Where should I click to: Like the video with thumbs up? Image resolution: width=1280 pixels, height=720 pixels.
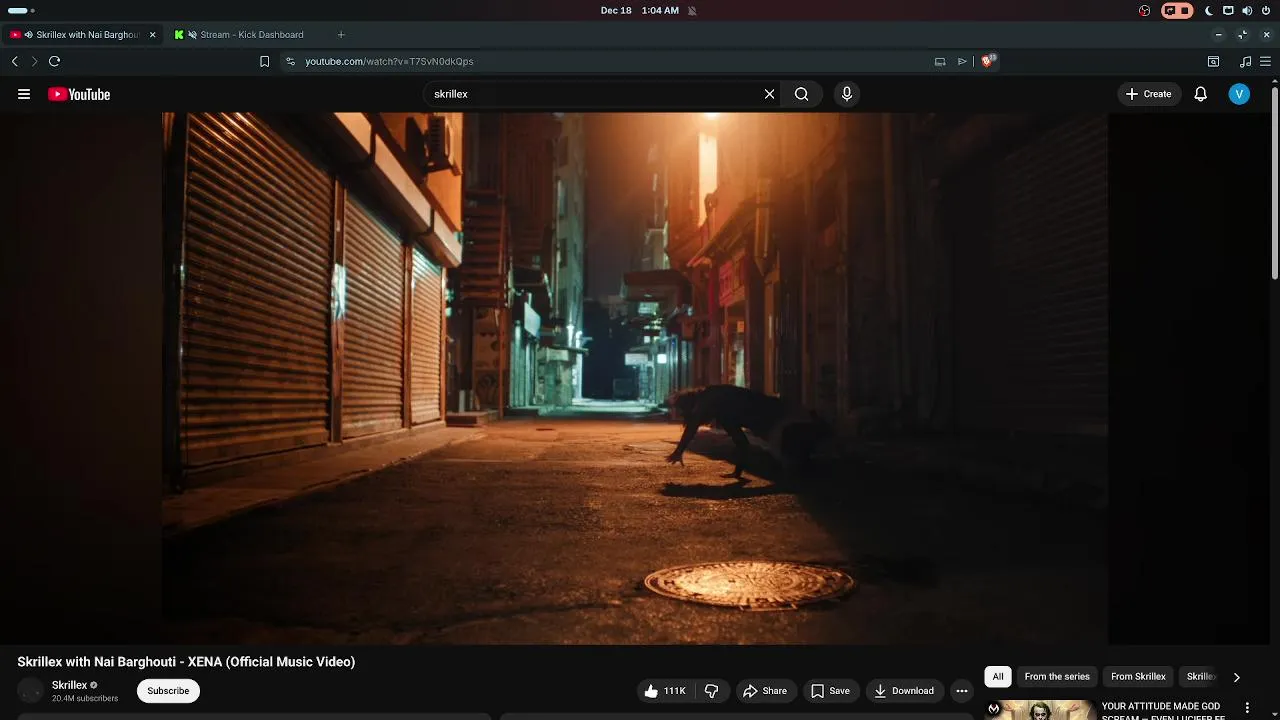tap(666, 691)
